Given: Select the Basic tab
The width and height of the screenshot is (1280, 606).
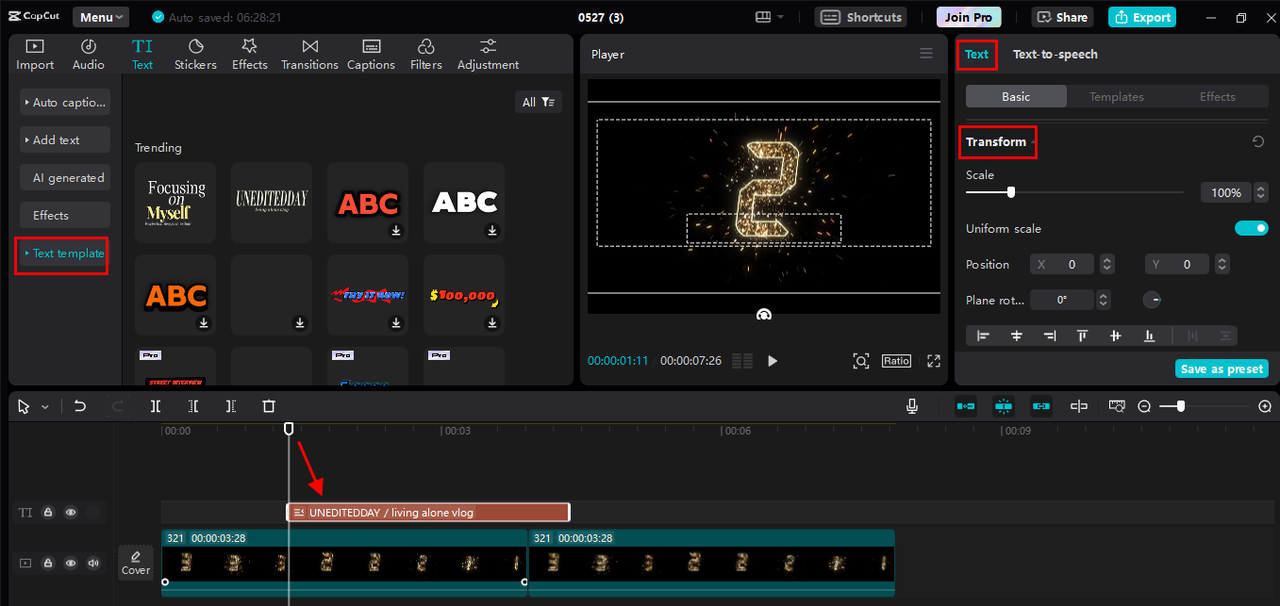Looking at the screenshot, I should tap(1016, 97).
